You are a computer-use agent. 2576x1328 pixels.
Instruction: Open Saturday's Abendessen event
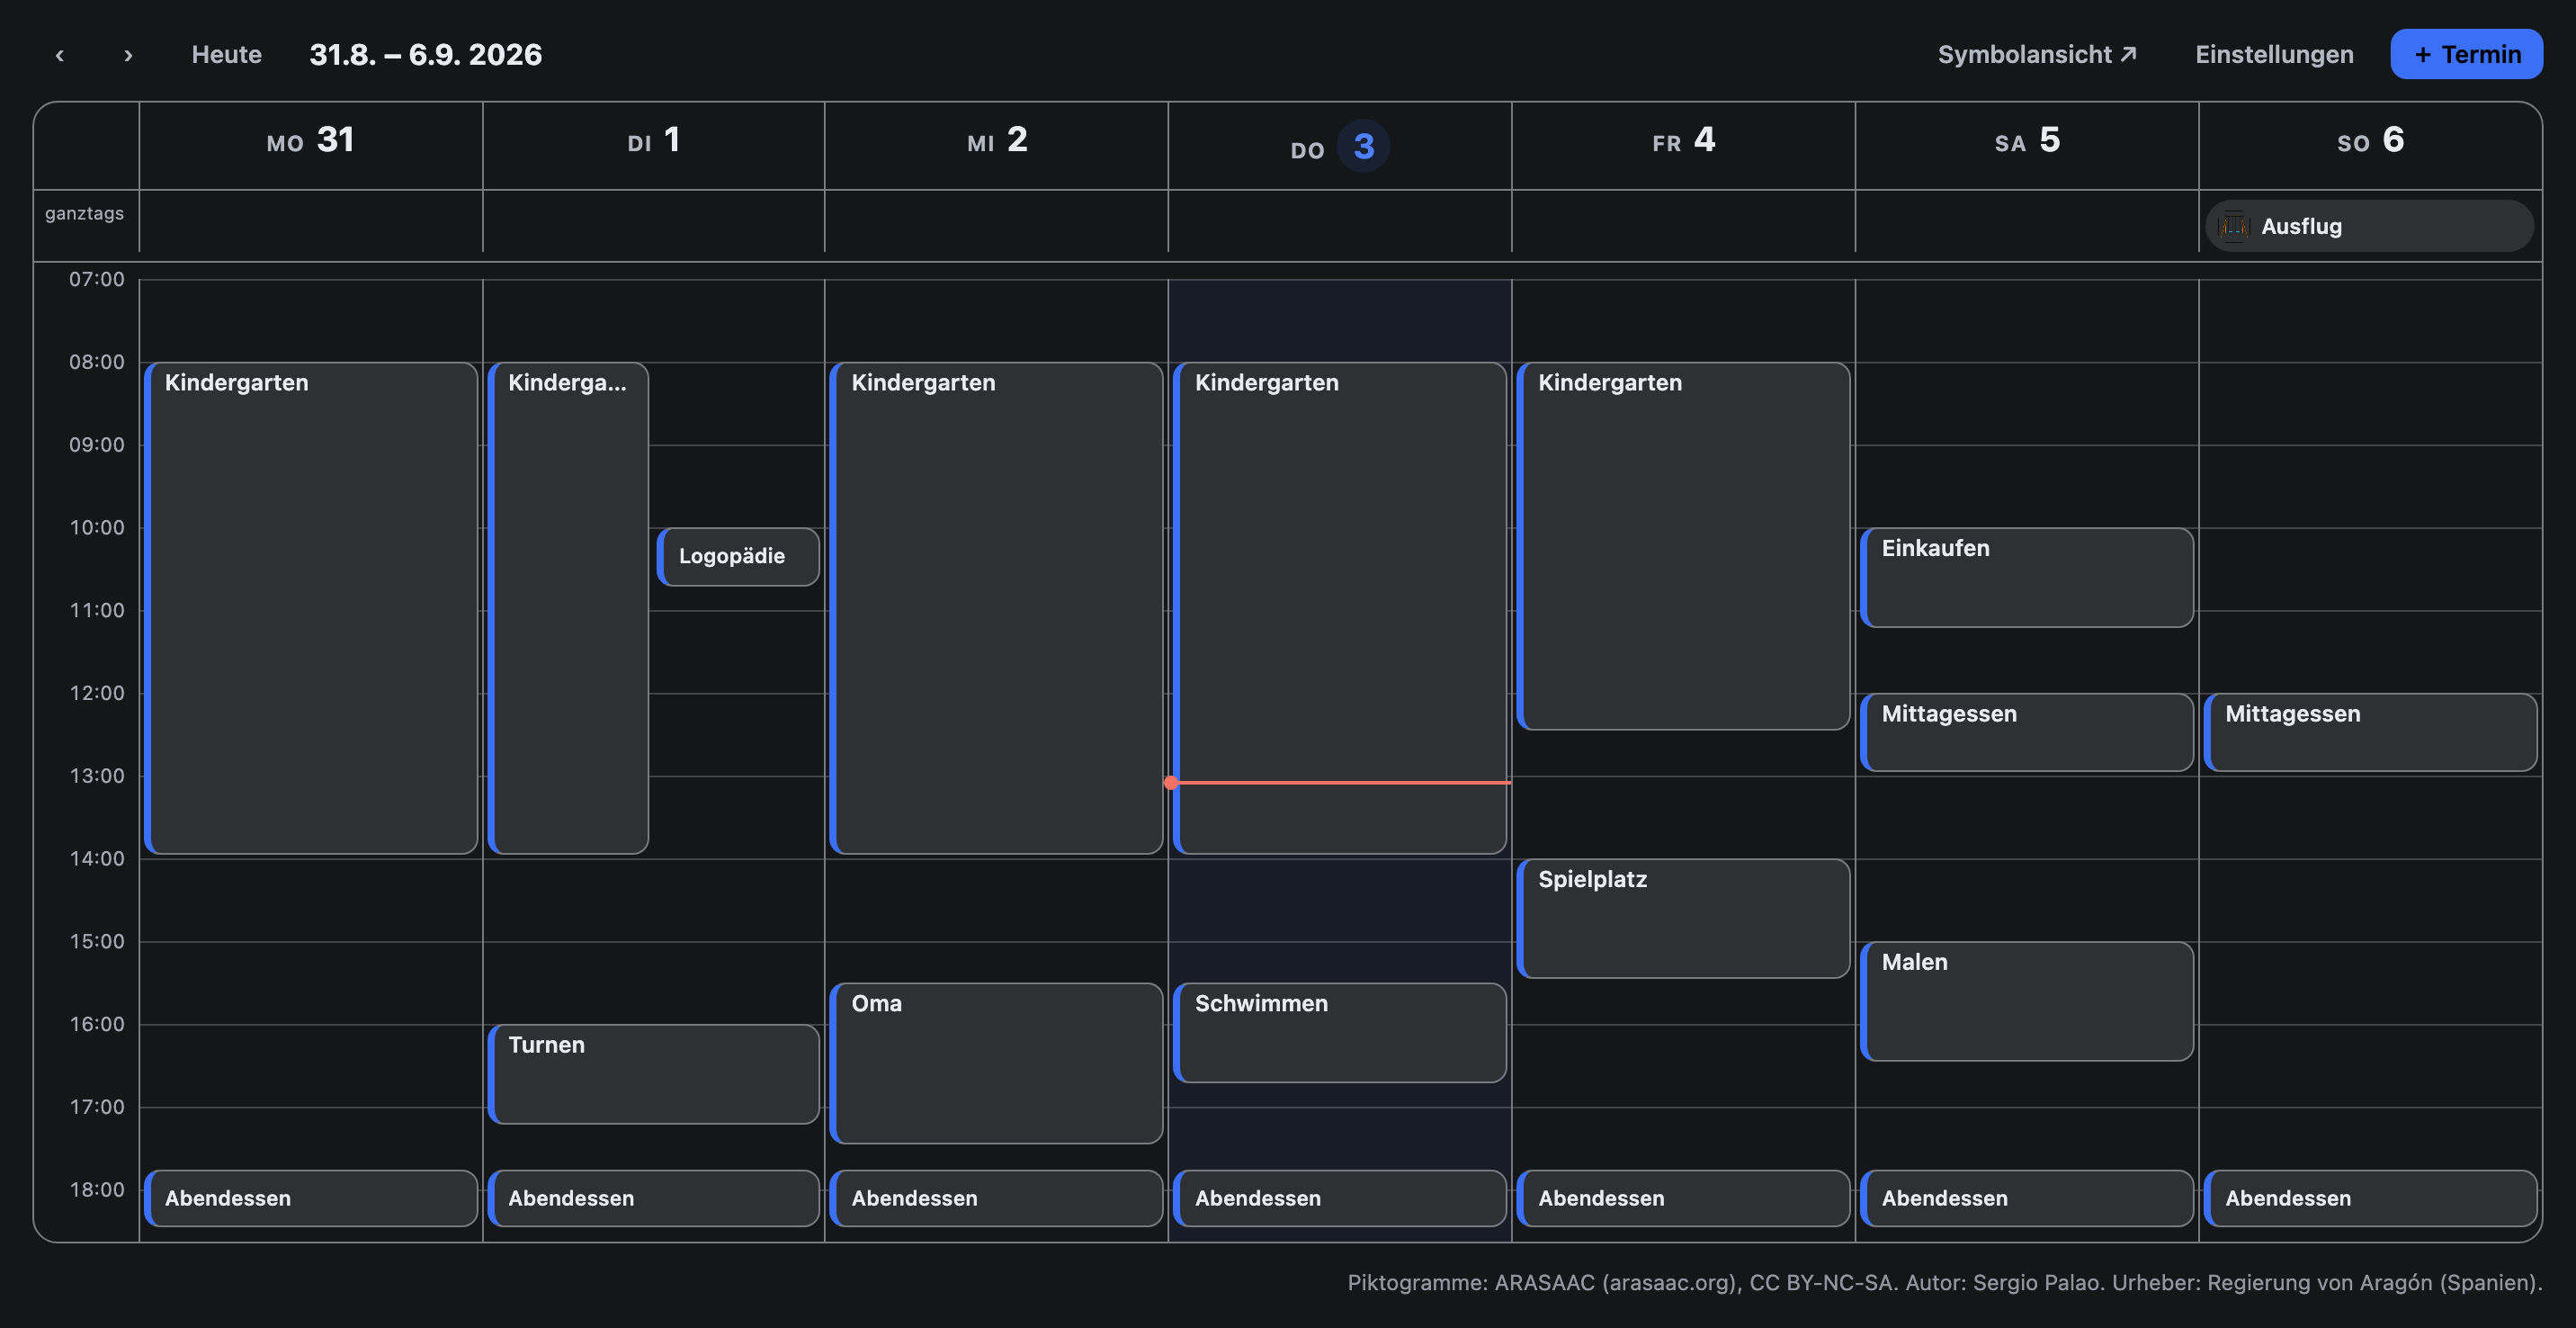pos(2027,1198)
